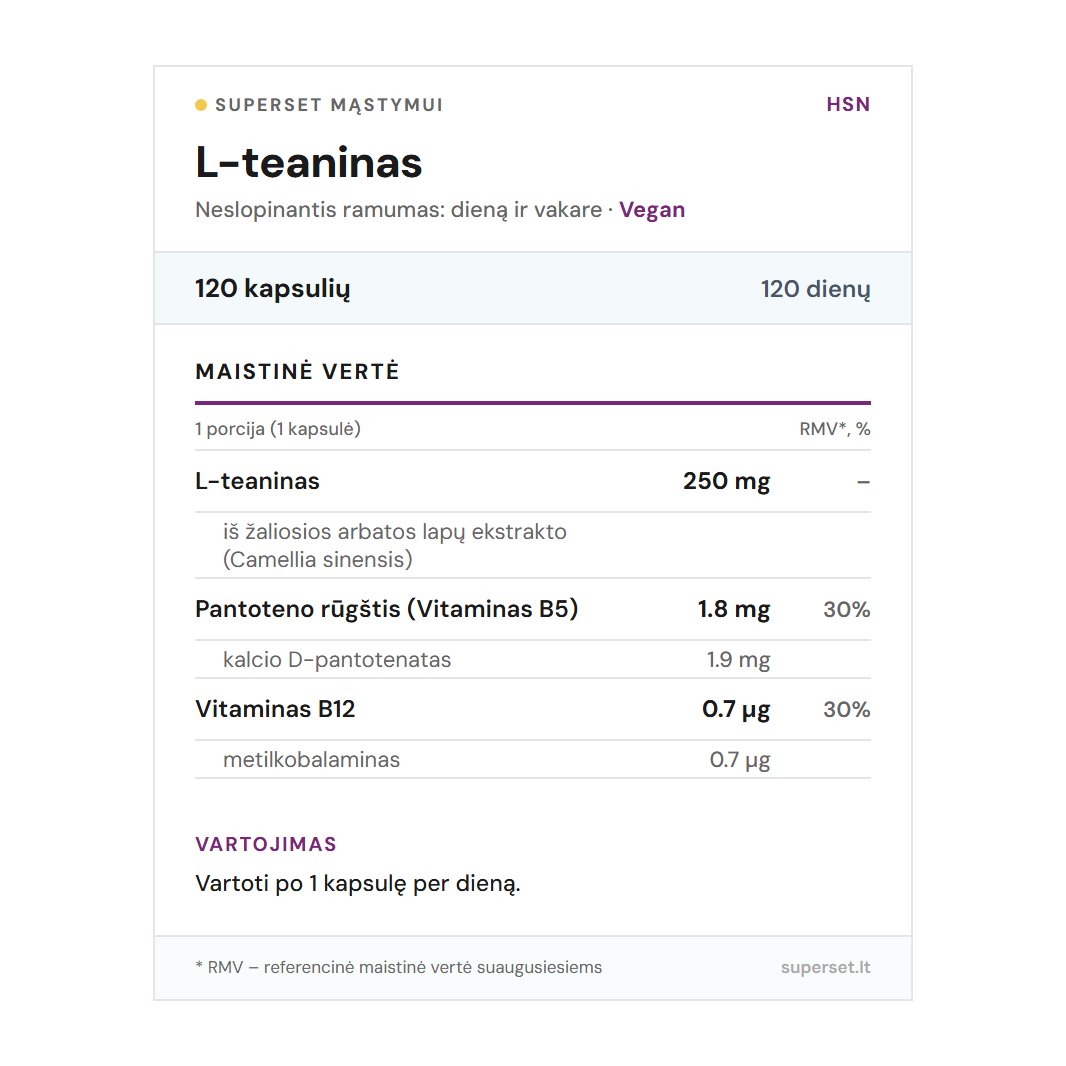Click the yellow dot beside SUPERSET MĄSTYMUI
Screen dimensions: 1066x1066
201,105
